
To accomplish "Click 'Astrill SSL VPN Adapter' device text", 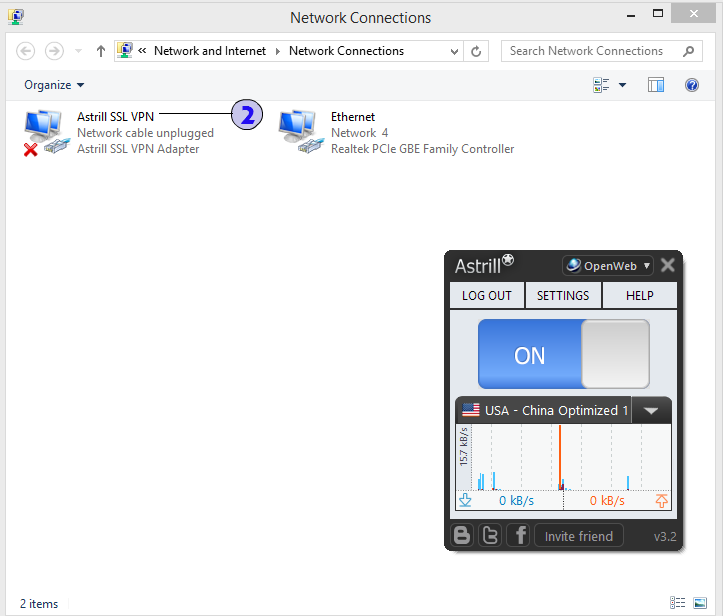I will tap(138, 149).
